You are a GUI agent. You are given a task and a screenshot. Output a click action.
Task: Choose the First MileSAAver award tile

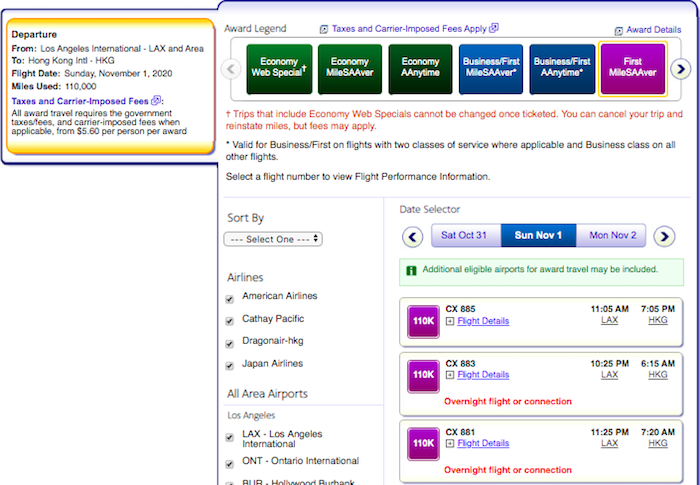[633, 68]
